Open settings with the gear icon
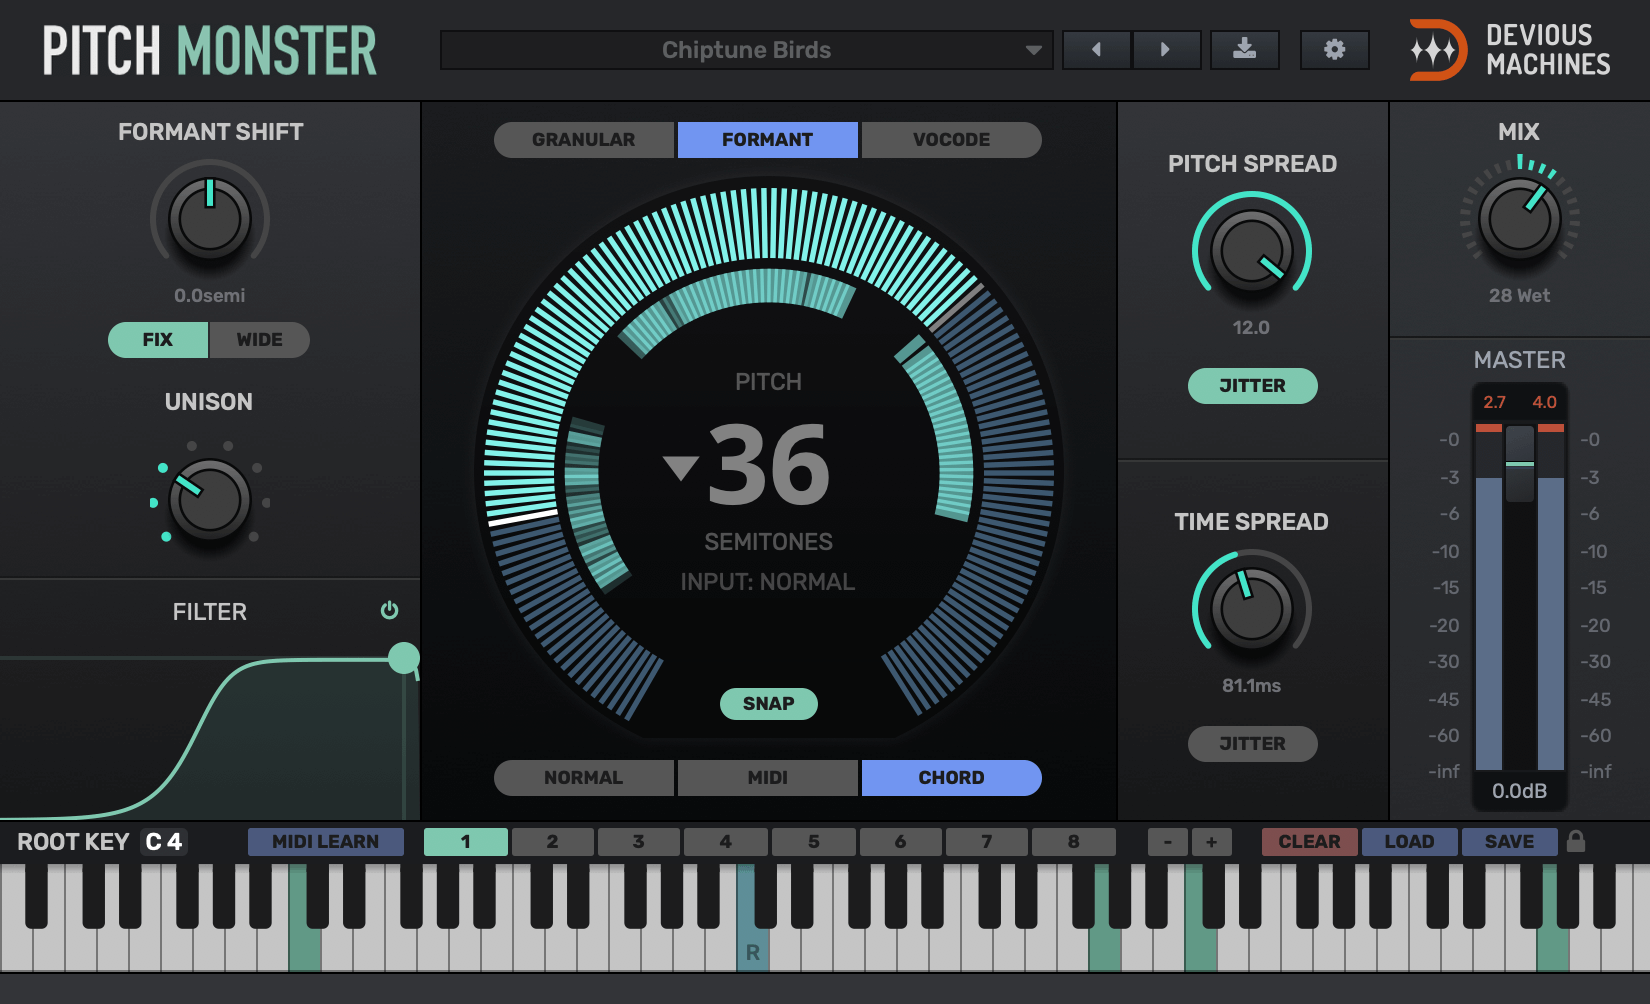The image size is (1650, 1004). [1334, 49]
